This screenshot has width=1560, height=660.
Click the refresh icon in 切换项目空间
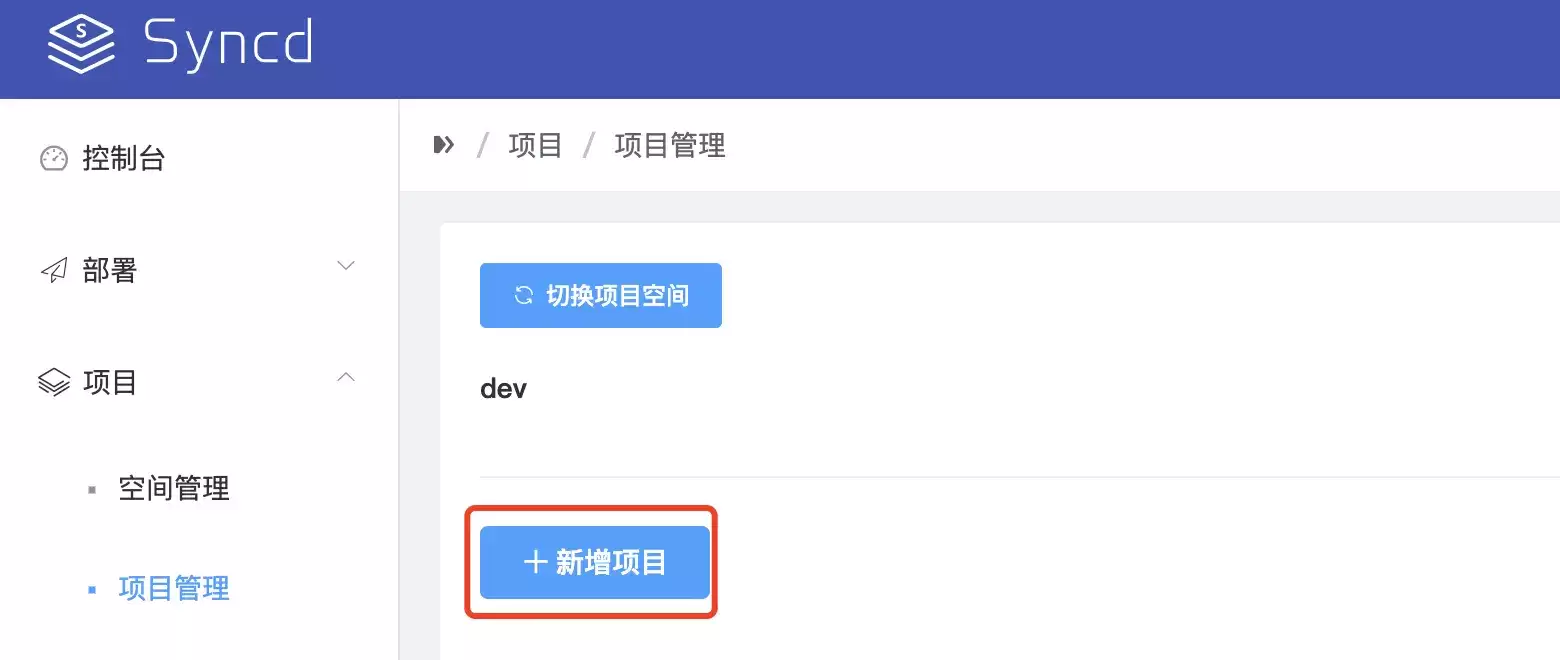pos(523,295)
